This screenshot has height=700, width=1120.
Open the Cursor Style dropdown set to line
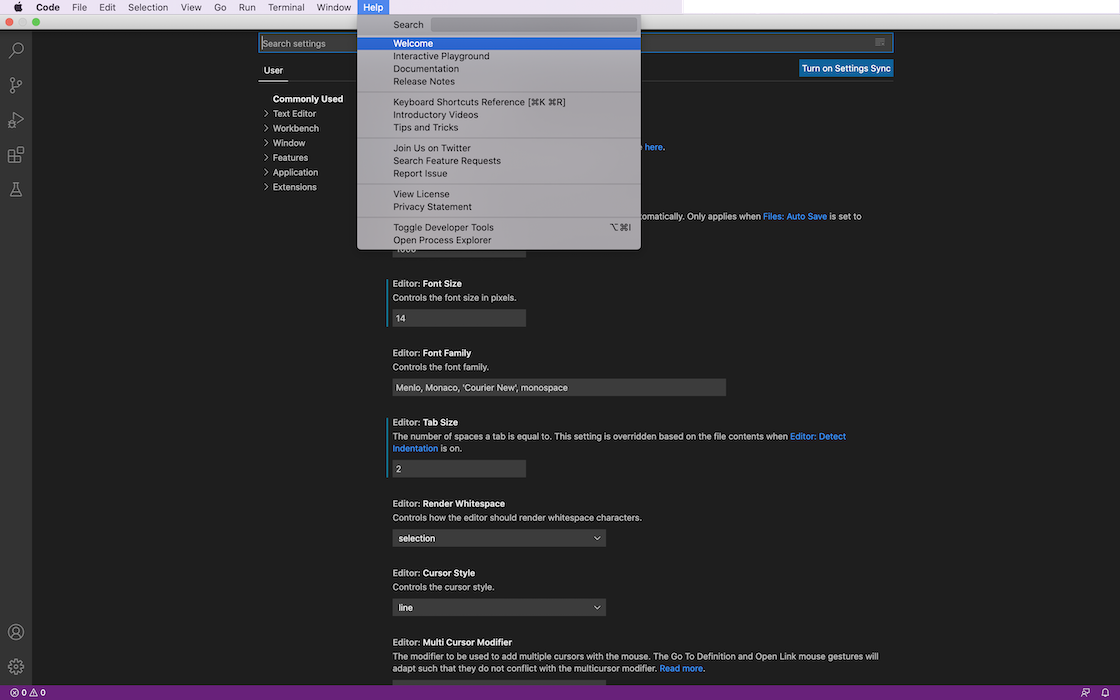coord(498,607)
